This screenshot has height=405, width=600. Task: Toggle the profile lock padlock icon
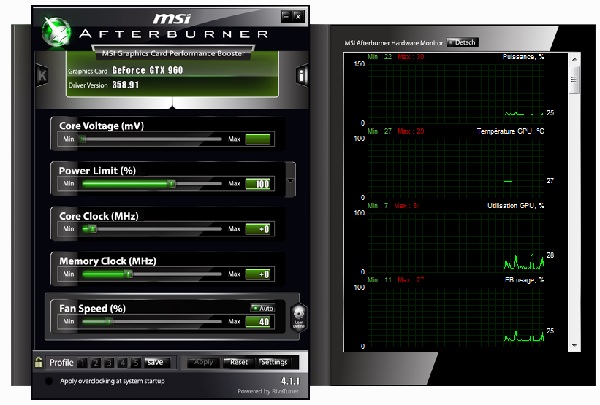coord(38,362)
